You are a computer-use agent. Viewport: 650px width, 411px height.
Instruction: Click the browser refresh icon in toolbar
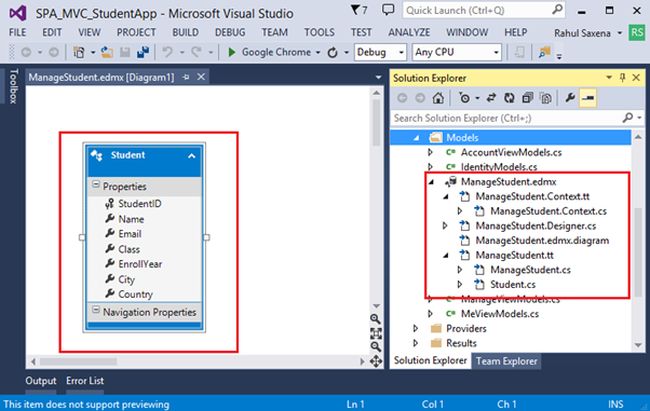click(x=332, y=53)
